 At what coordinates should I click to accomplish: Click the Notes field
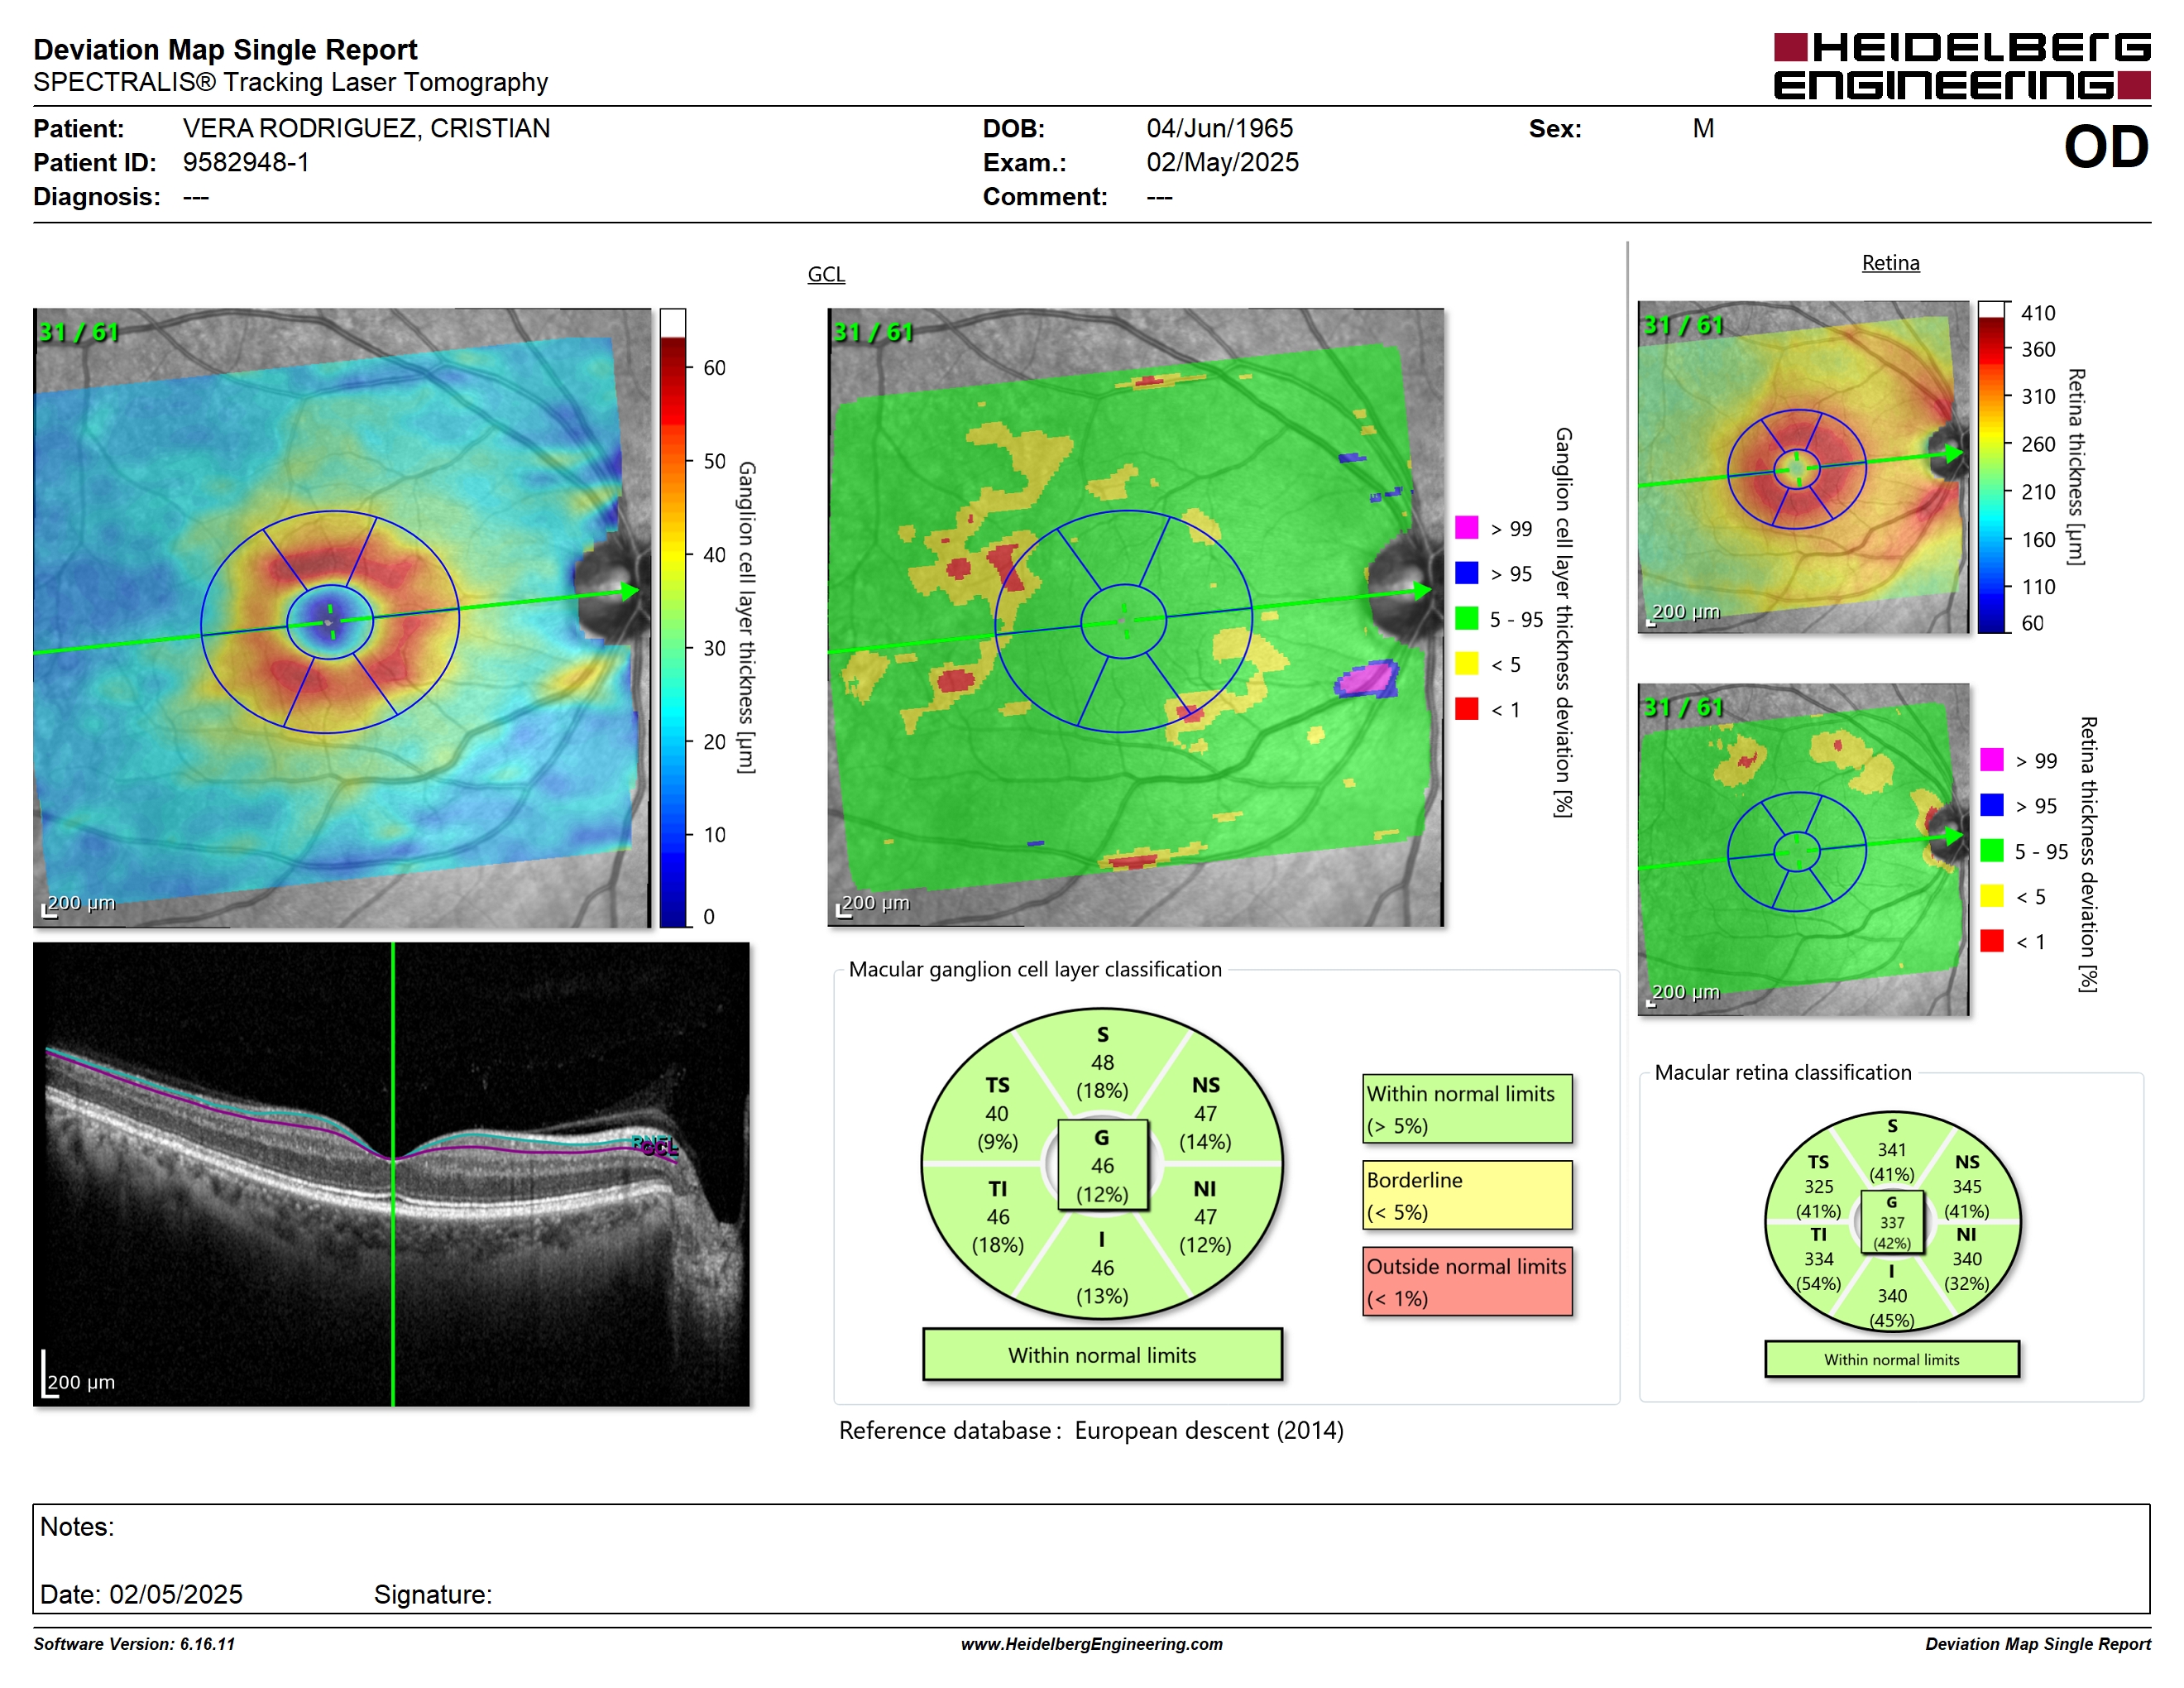1091,1558
